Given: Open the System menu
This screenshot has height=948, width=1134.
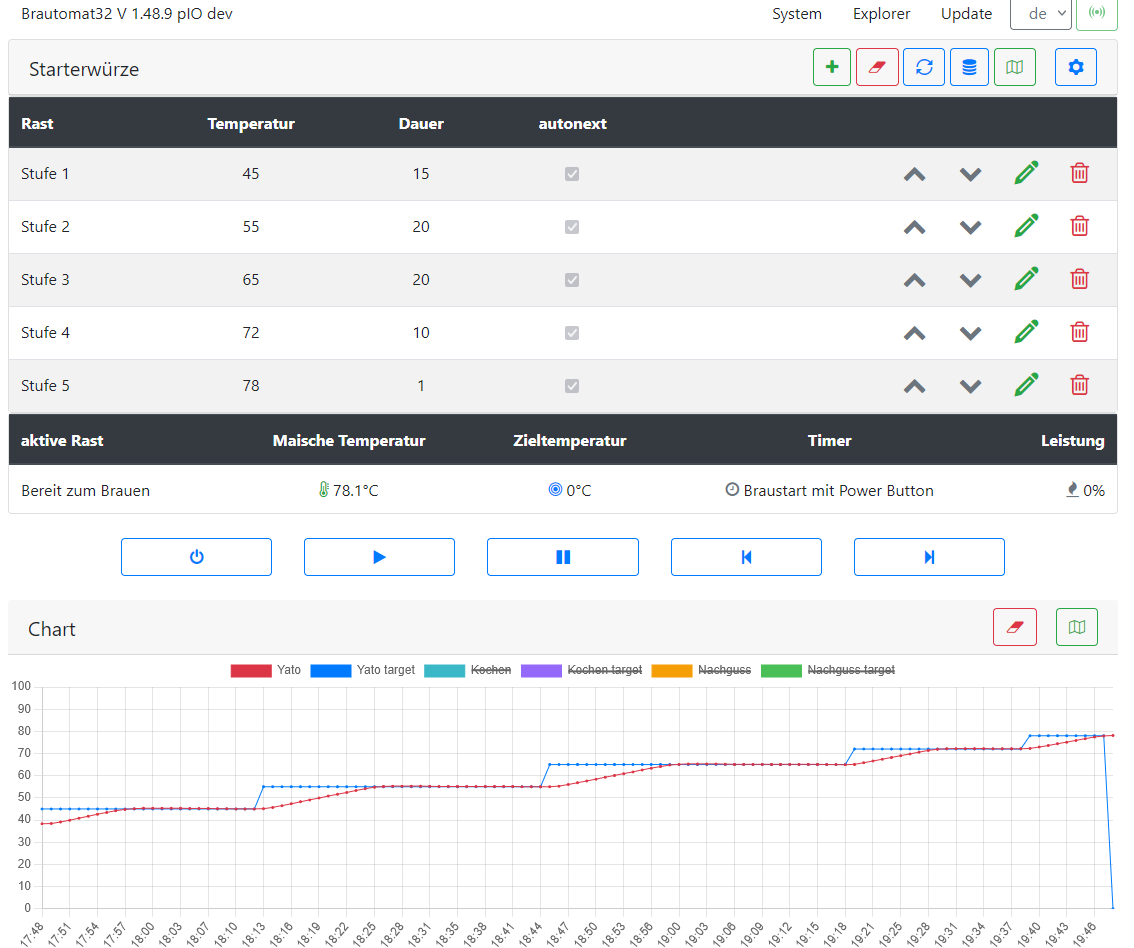Looking at the screenshot, I should (x=797, y=14).
